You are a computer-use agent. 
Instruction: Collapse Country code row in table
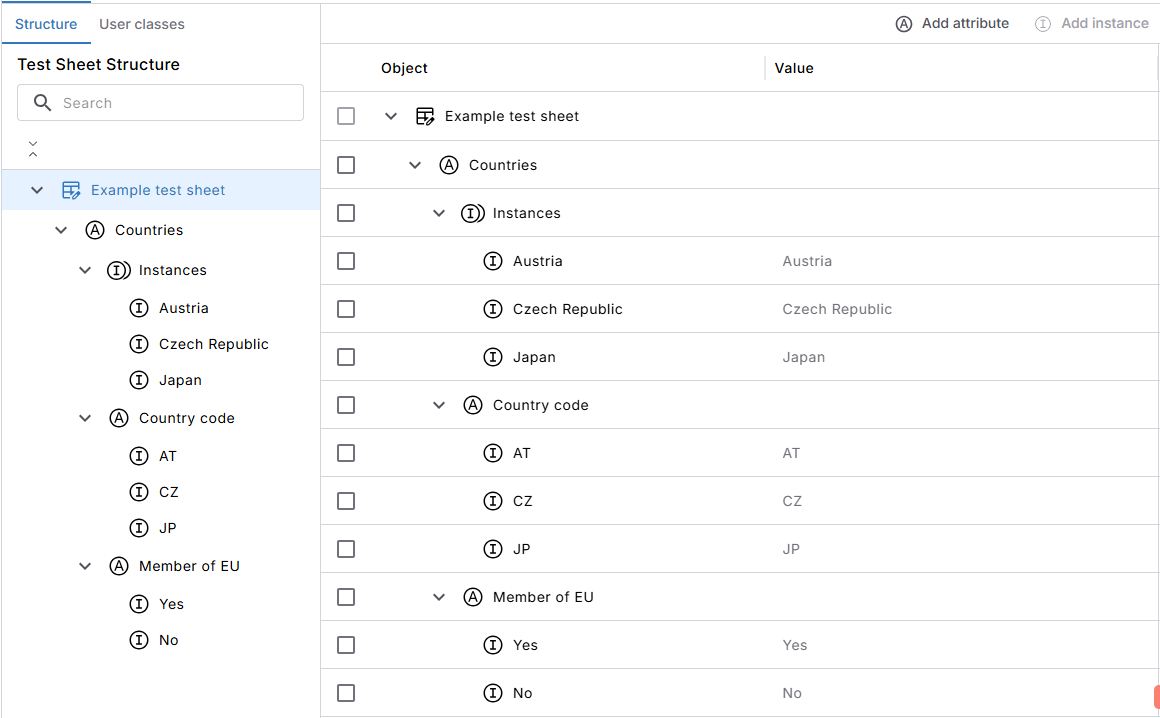click(439, 405)
